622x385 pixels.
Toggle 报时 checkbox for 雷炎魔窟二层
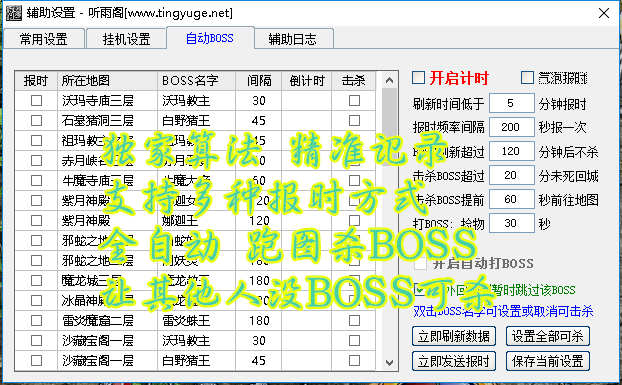[36, 320]
